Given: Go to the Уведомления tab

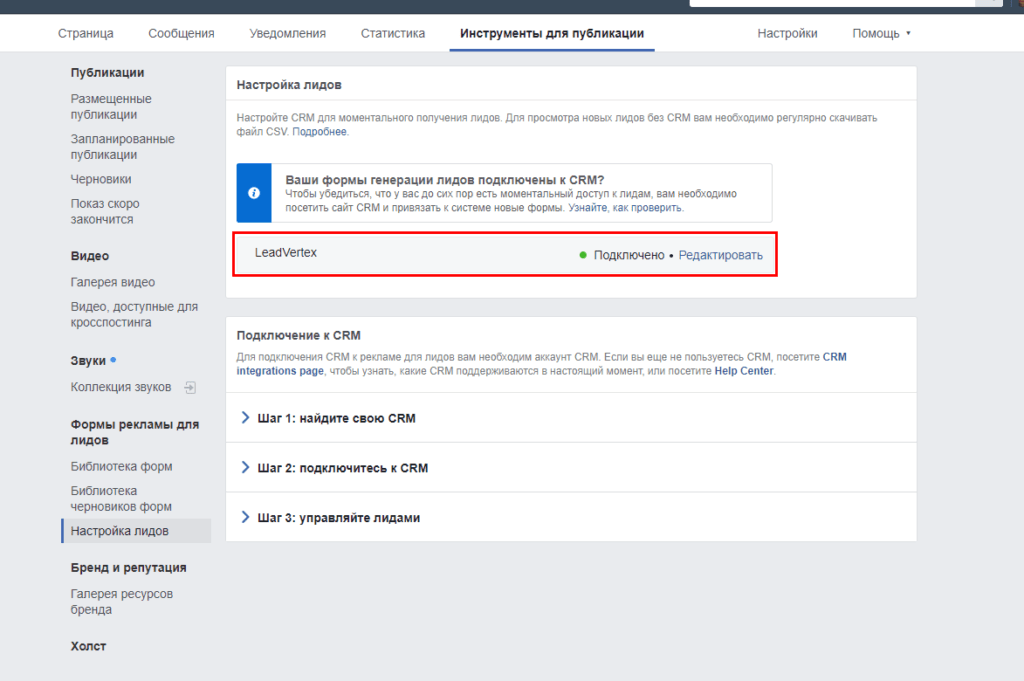Looking at the screenshot, I should coord(287,33).
